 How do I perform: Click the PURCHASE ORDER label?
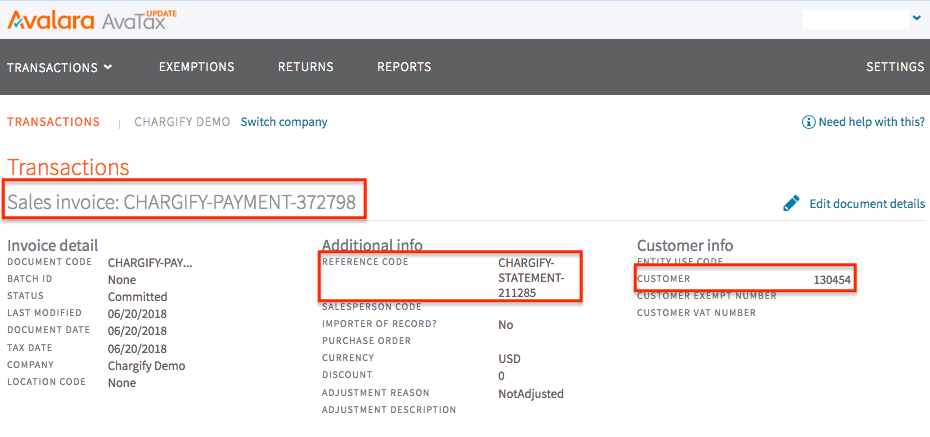click(367, 341)
